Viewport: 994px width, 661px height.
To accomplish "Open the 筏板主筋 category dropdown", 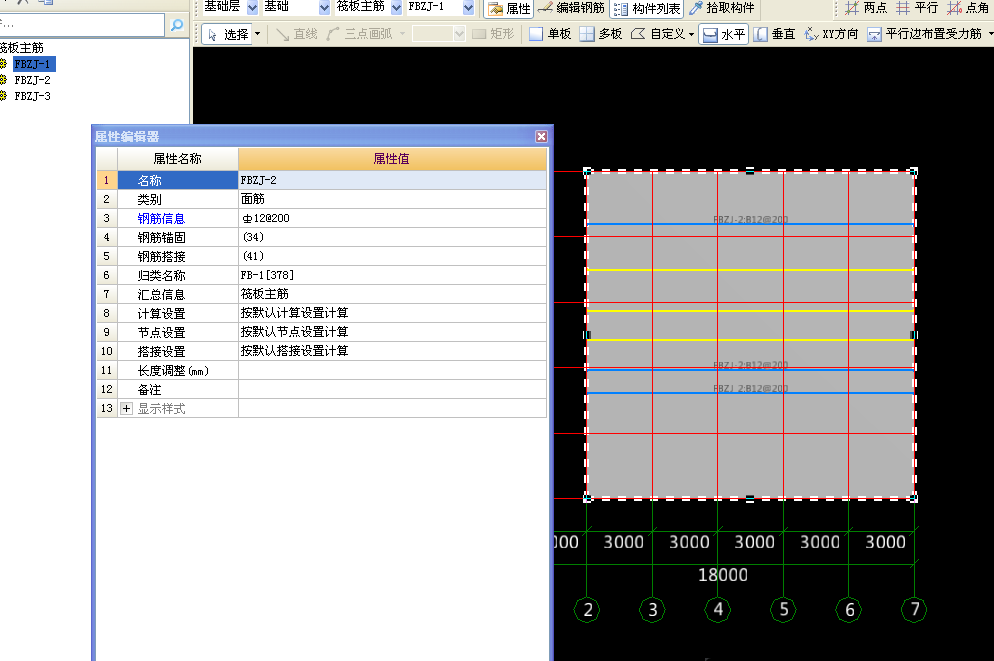I will pyautogui.click(x=396, y=8).
